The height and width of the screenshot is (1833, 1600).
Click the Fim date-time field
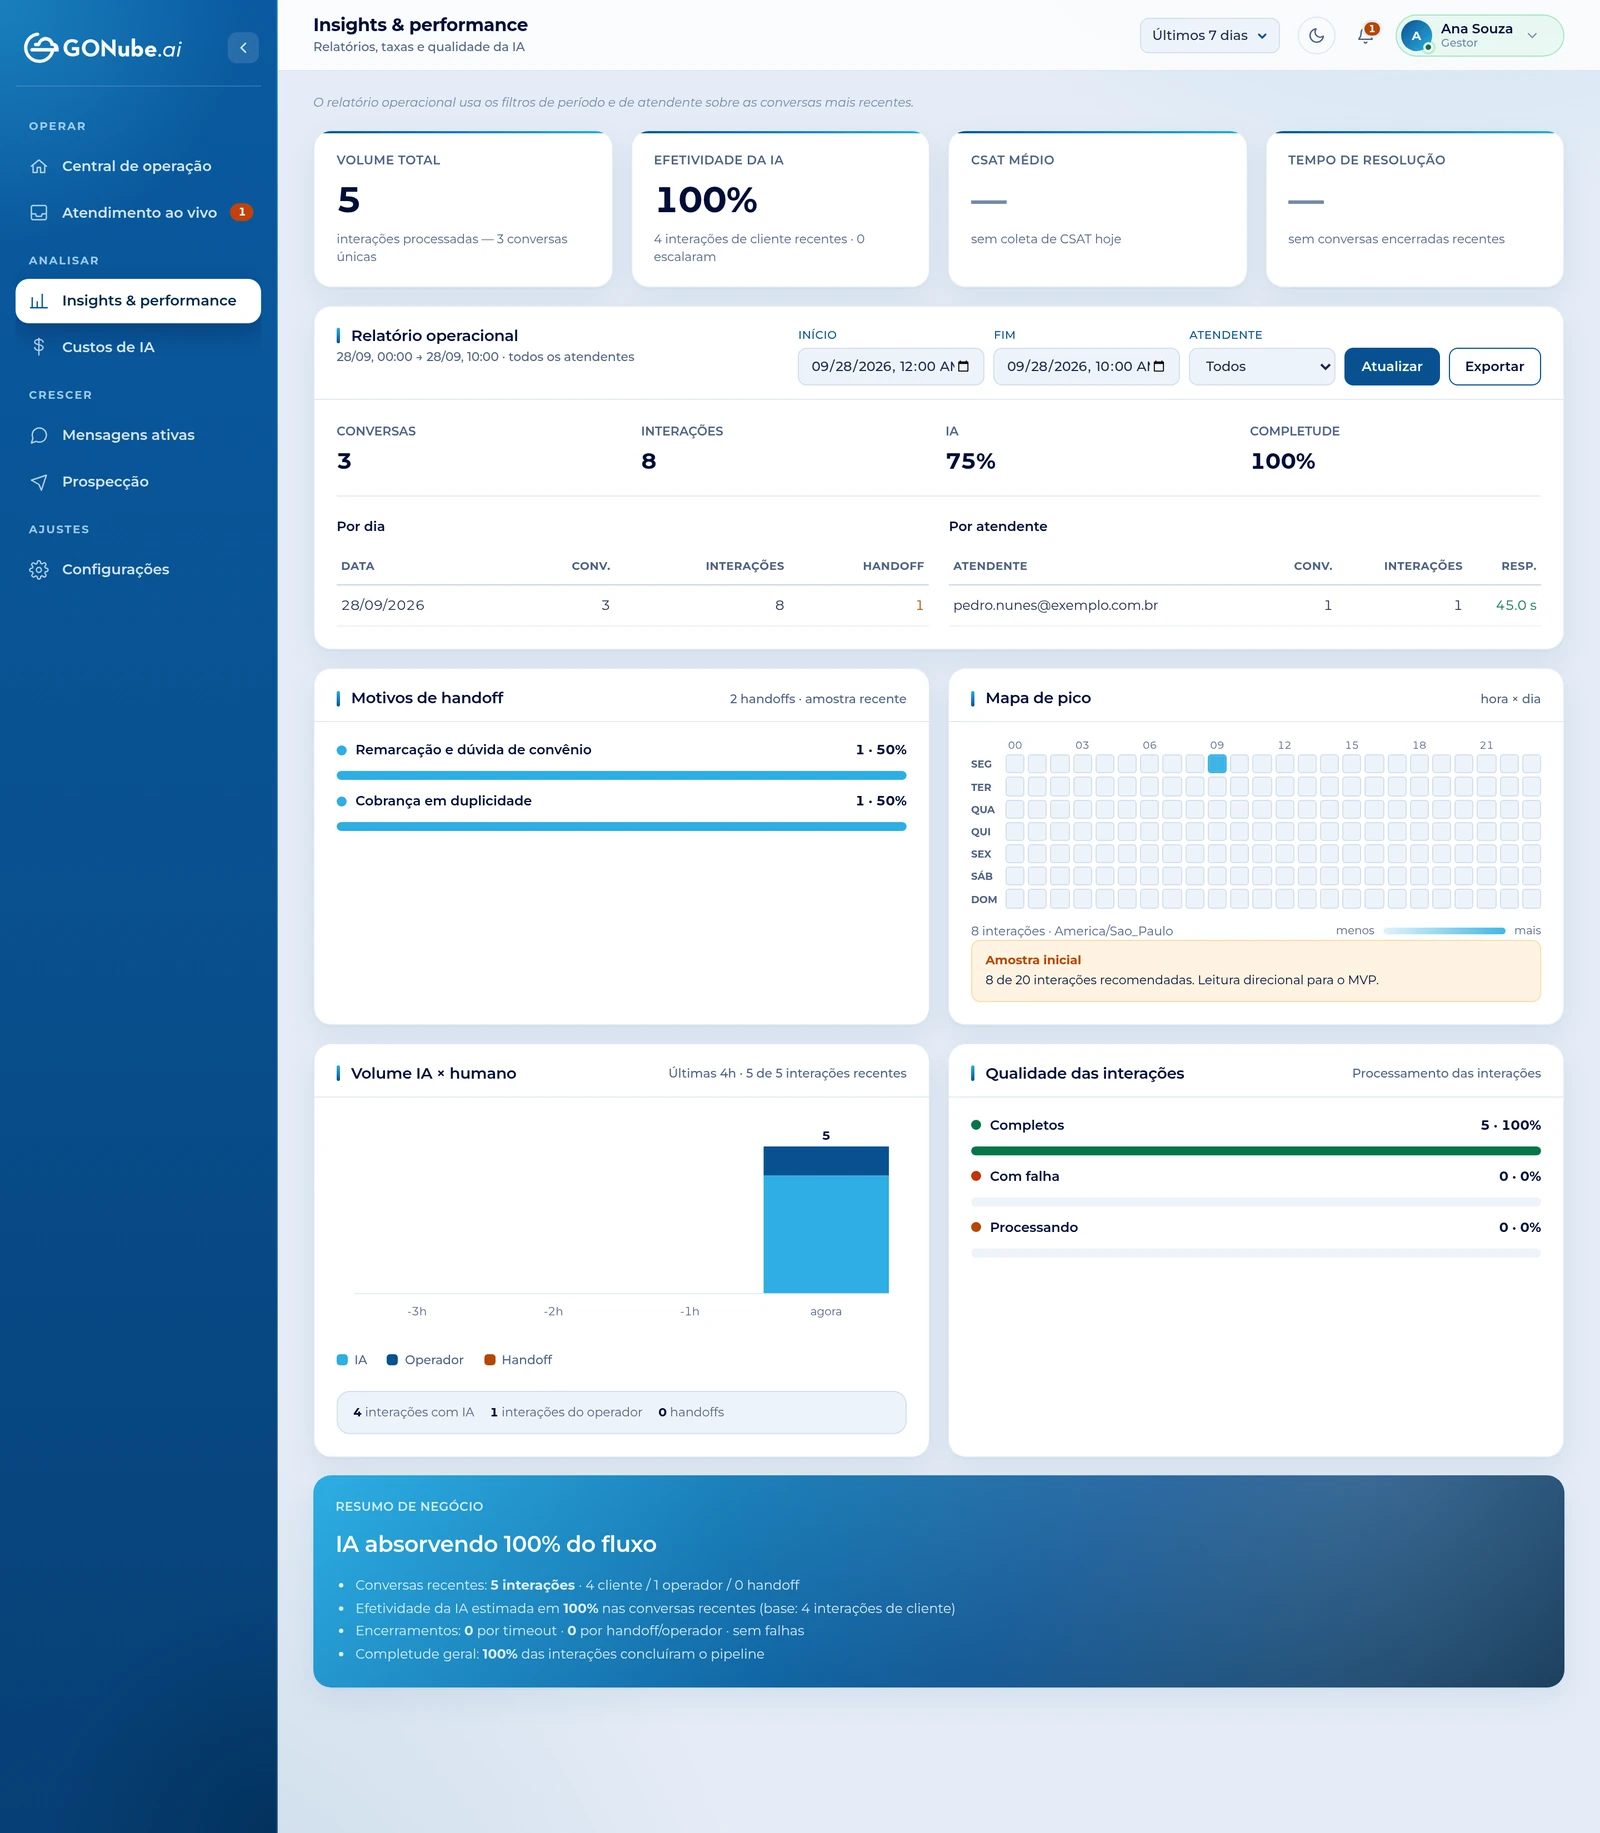(1086, 367)
